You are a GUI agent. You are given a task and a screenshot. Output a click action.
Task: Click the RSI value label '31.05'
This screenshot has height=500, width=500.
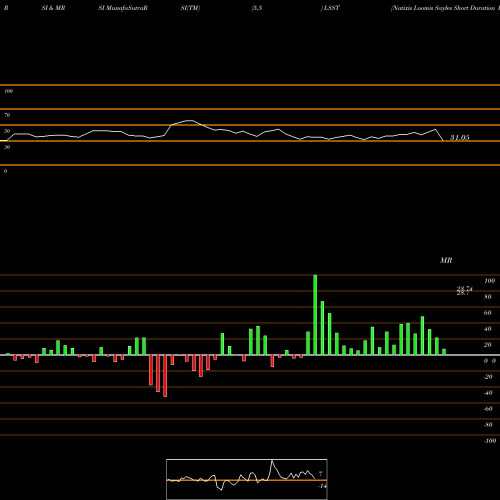pos(460,137)
